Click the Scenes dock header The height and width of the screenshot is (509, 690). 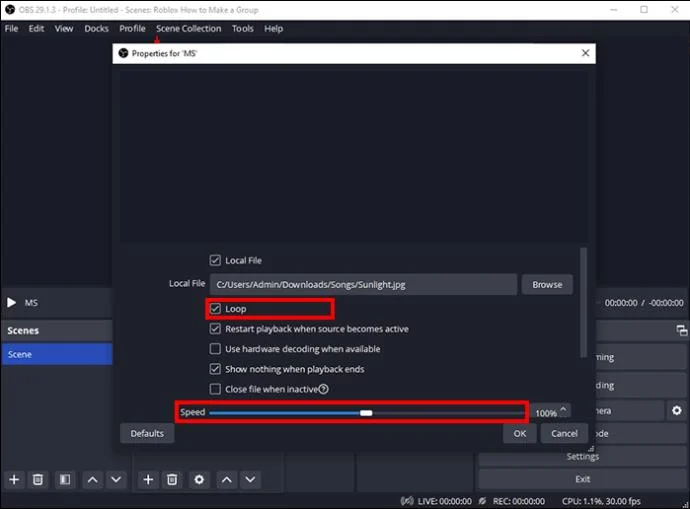(57, 330)
